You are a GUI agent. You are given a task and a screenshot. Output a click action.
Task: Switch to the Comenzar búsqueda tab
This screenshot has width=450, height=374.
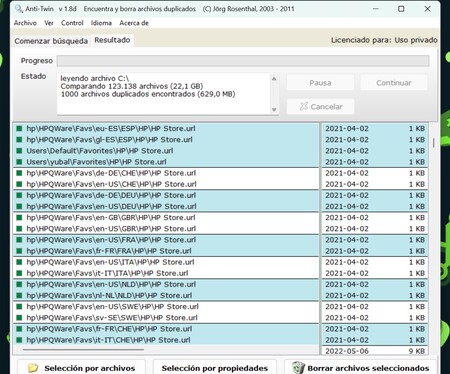[x=51, y=41]
